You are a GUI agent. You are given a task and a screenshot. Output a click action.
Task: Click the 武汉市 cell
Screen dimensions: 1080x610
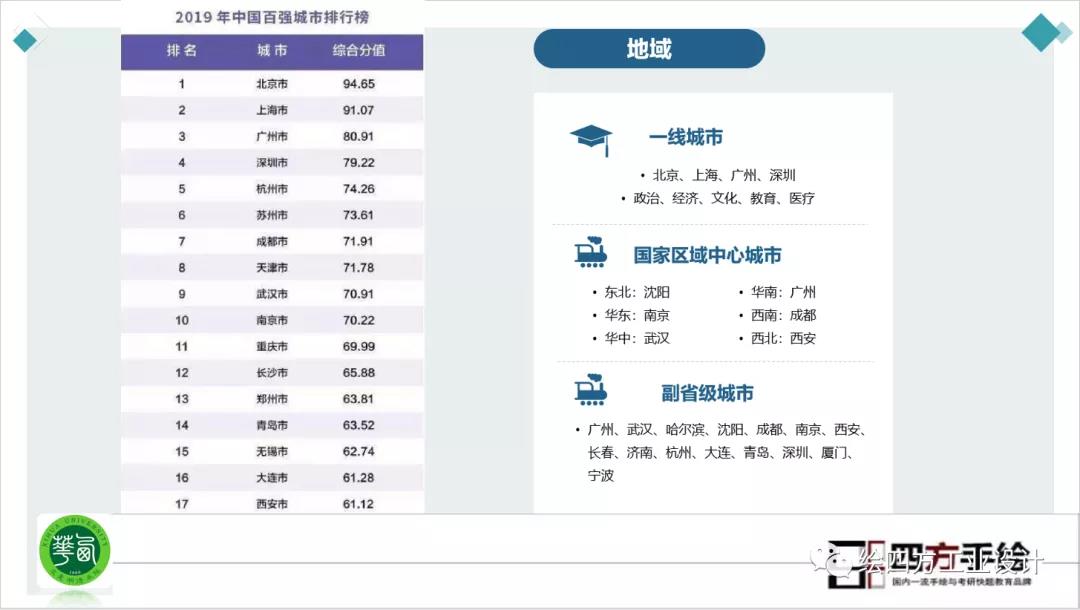tap(272, 294)
